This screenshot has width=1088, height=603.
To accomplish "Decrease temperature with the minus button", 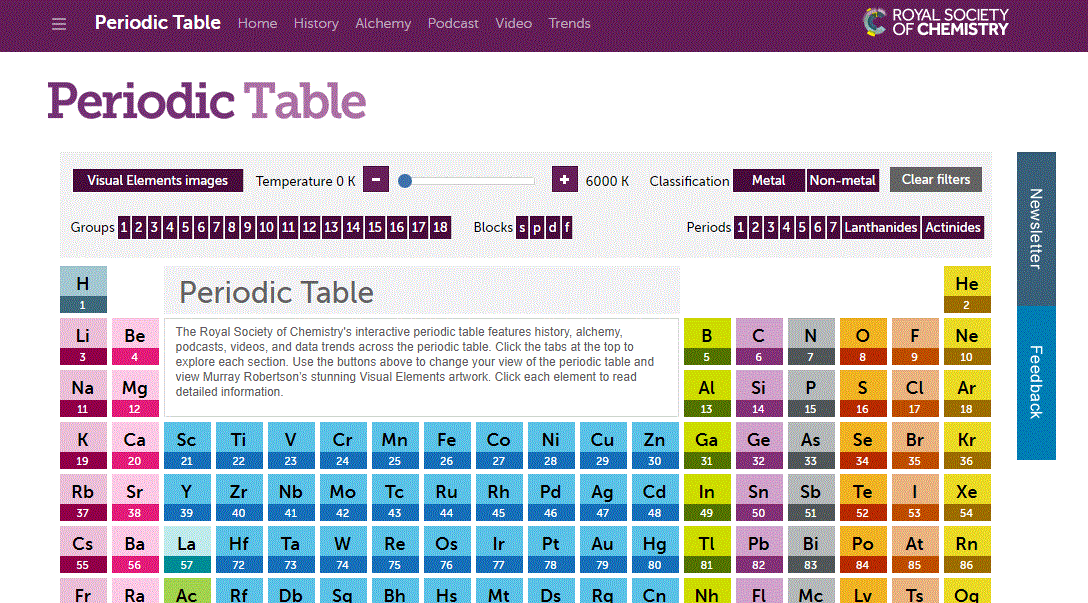I will tap(376, 180).
